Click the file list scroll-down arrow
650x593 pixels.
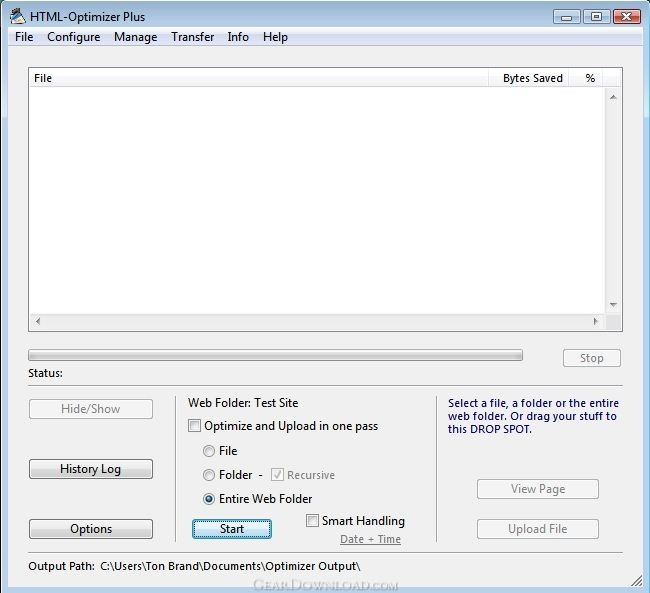tap(613, 305)
